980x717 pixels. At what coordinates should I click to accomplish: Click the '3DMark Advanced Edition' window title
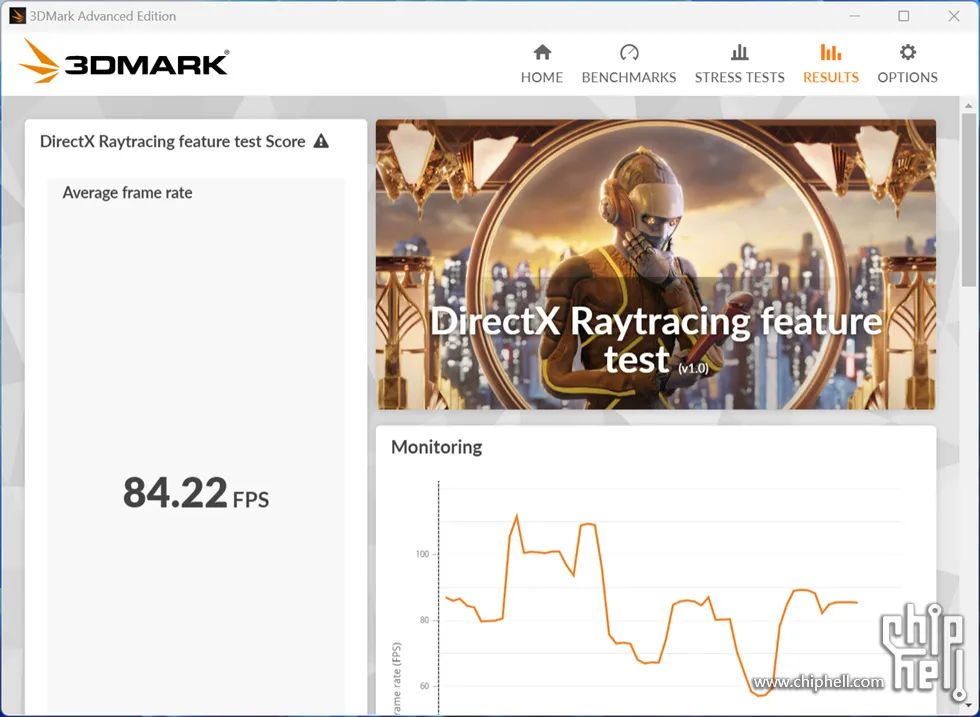coord(102,16)
